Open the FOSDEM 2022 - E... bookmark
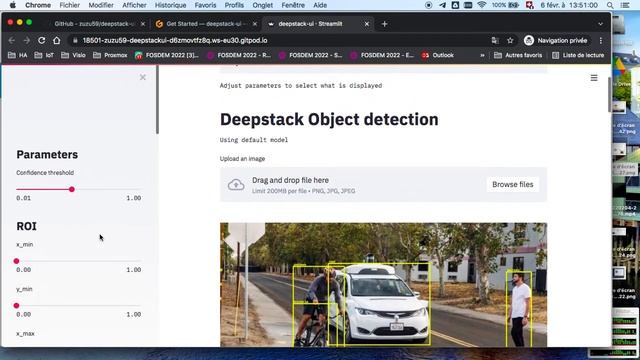Viewport: 640px width, 360px height. [382, 55]
